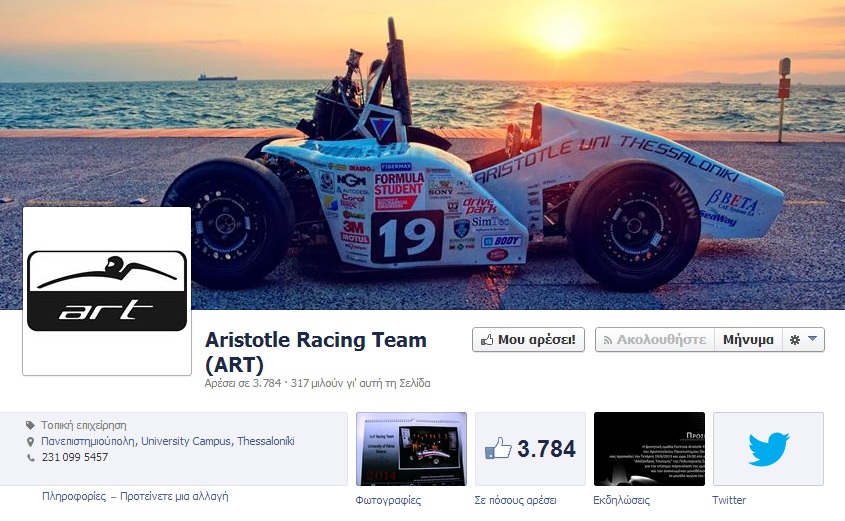Screen dimensions: 845x521
Task: Open the Πληροφορίες about link
Action: tap(74, 496)
